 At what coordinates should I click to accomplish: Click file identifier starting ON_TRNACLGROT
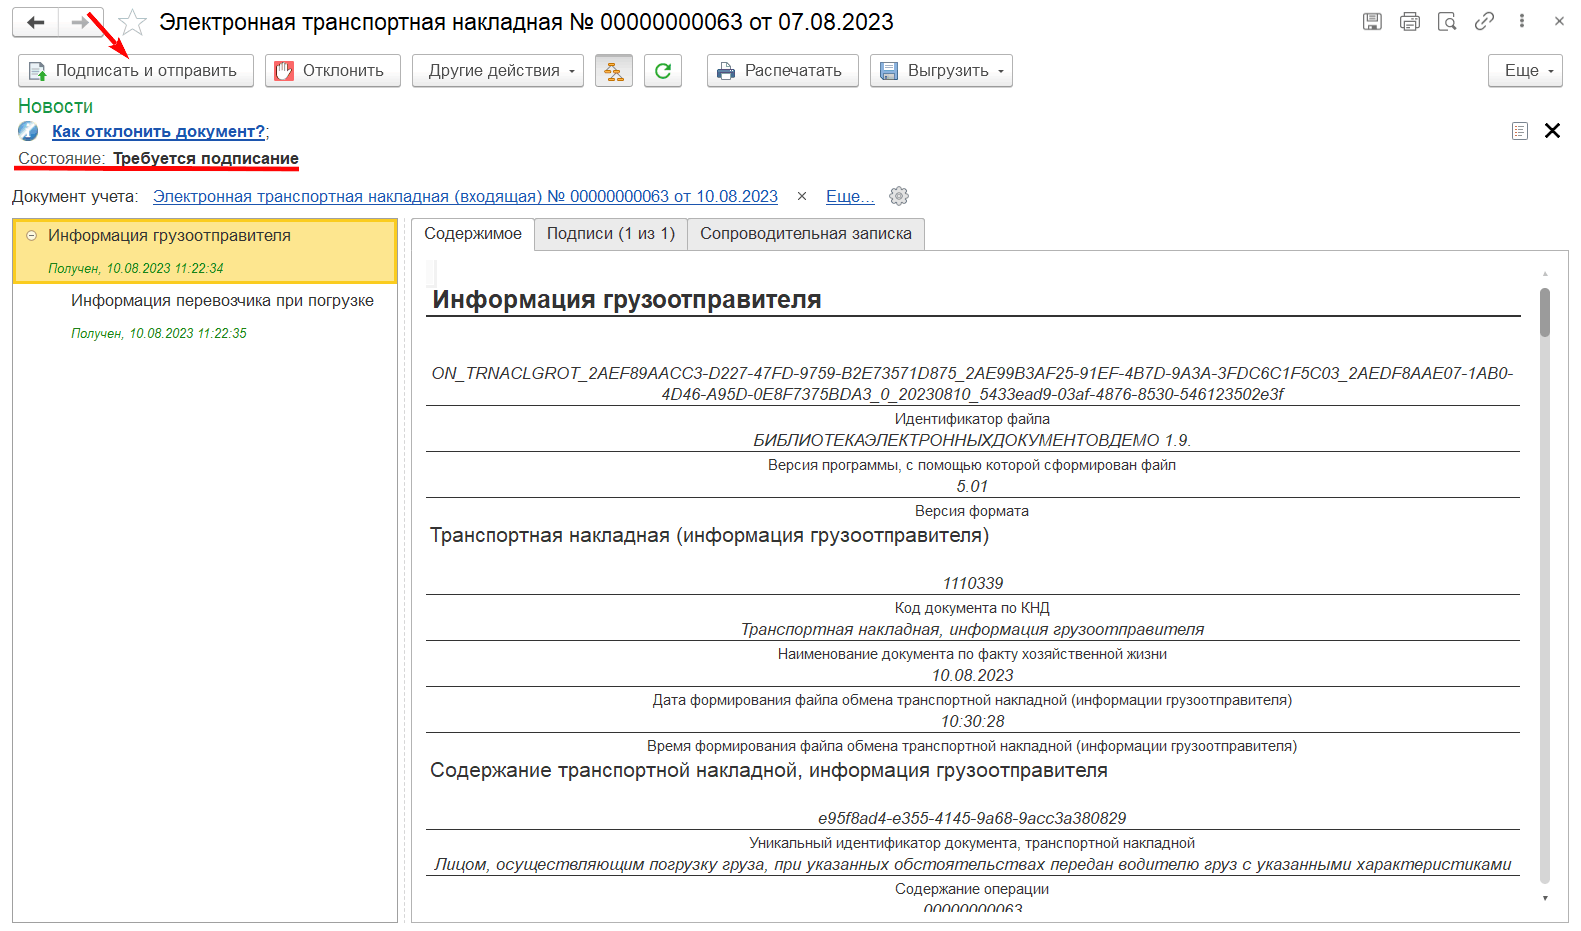click(972, 384)
